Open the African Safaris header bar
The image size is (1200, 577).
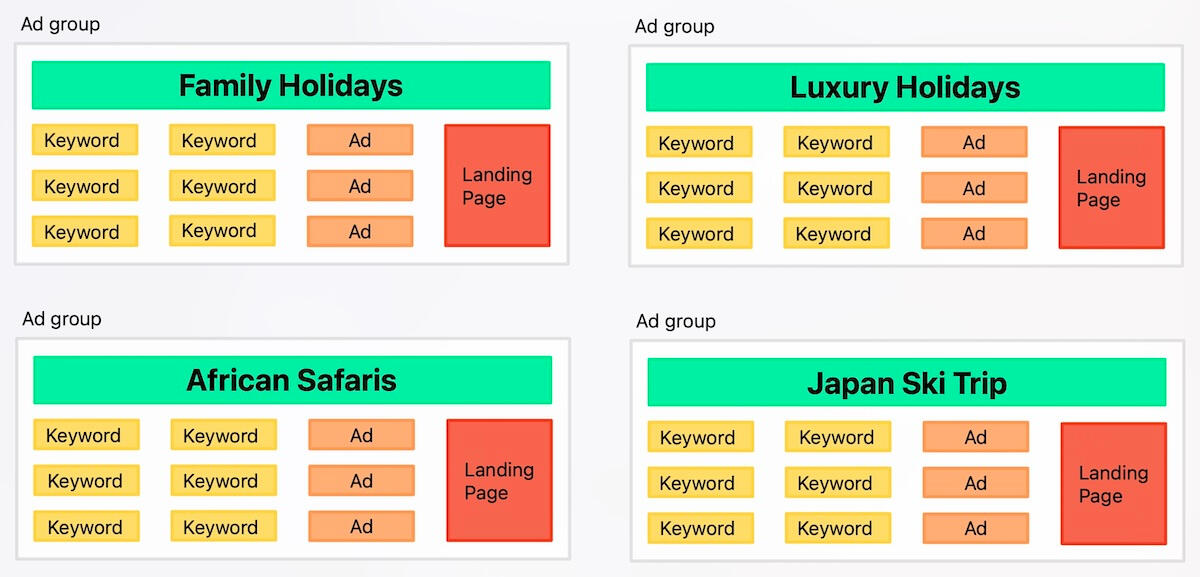(292, 380)
